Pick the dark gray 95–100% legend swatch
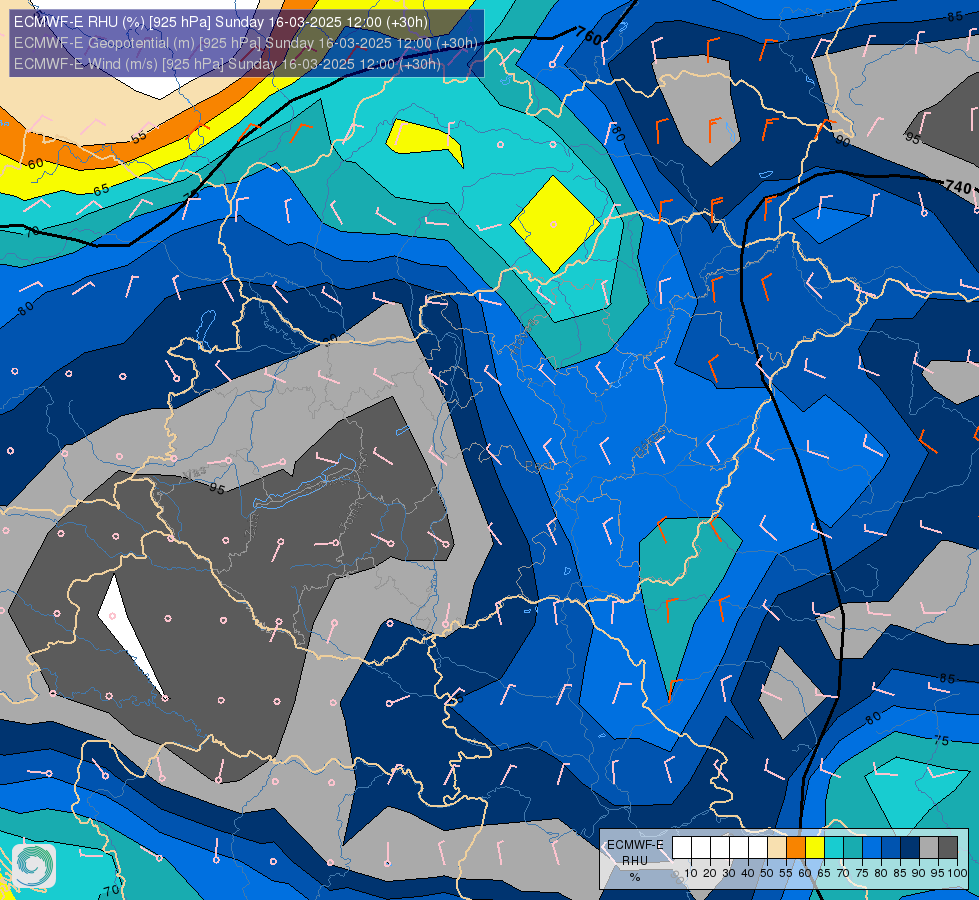This screenshot has height=900, width=979. click(948, 847)
